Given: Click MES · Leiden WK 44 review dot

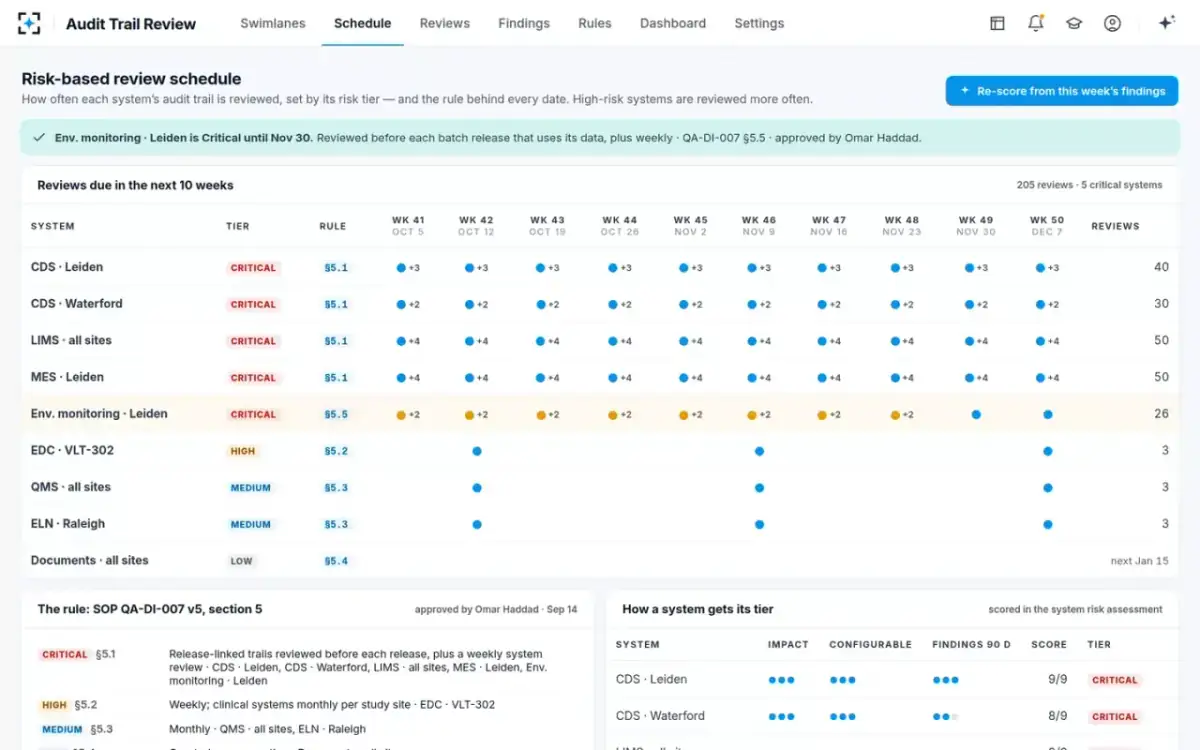Looking at the screenshot, I should (x=613, y=378).
